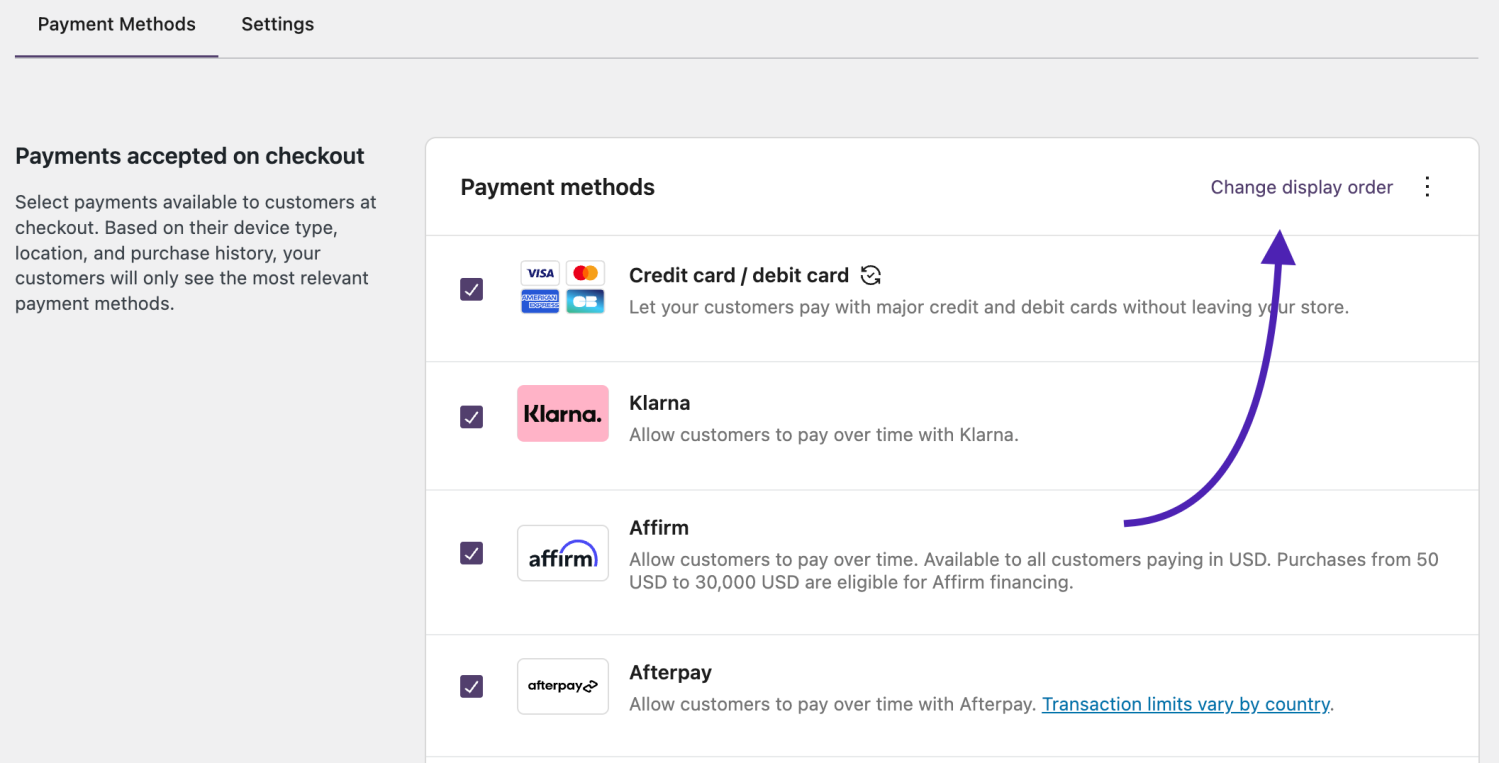Uncheck the Credit card / debit card payment method
Viewport: 1499px width, 763px height.
pyautogui.click(x=471, y=289)
